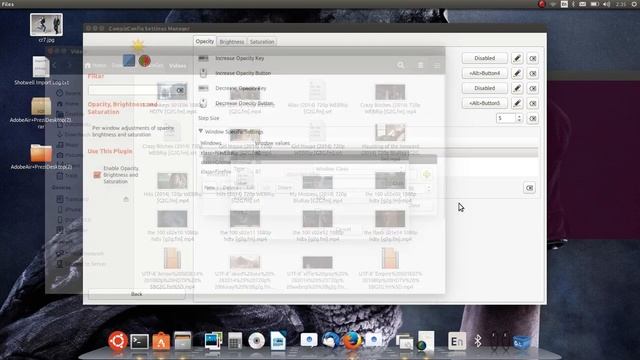640x360 pixels.
Task: Reset Decrease Opacity Button to default
Action: [x=532, y=103]
